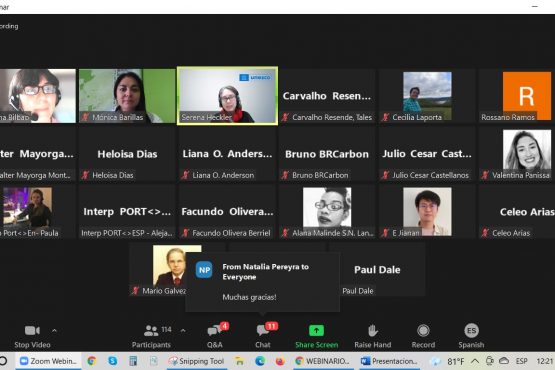Stop the camera with Stop Video
555x370 pixels.
point(32,336)
